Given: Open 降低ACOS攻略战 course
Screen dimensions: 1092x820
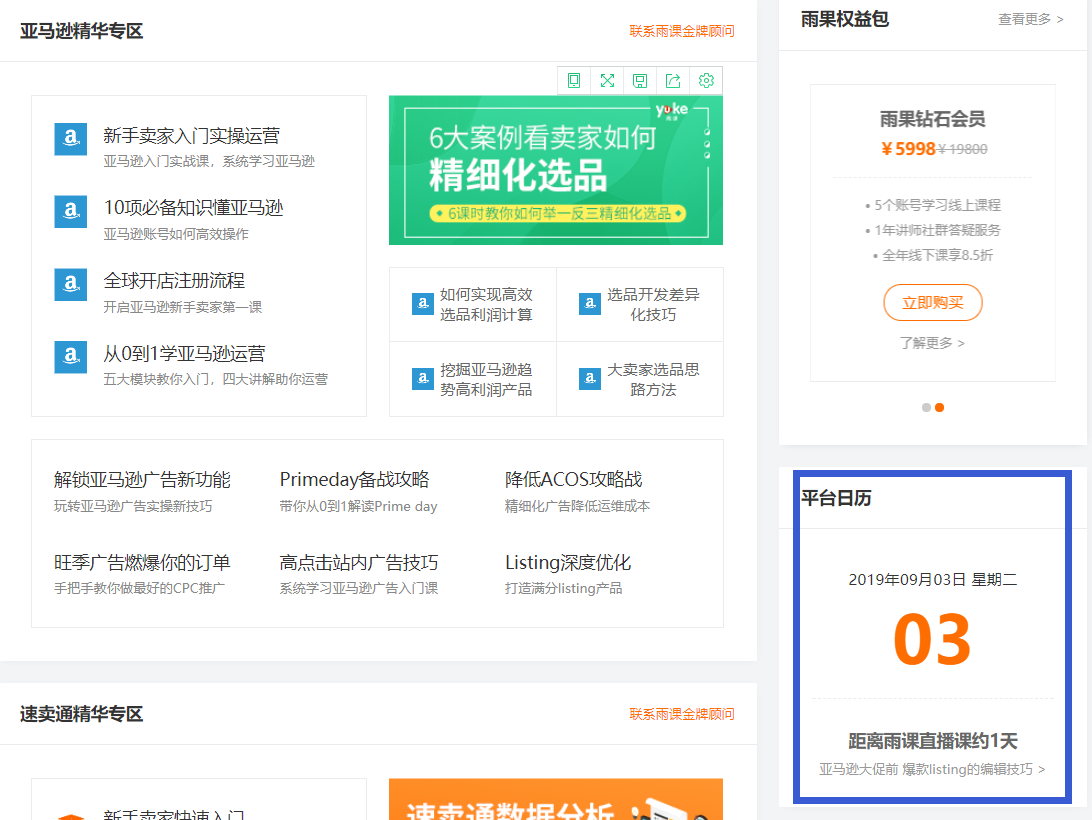Looking at the screenshot, I should coord(574,480).
